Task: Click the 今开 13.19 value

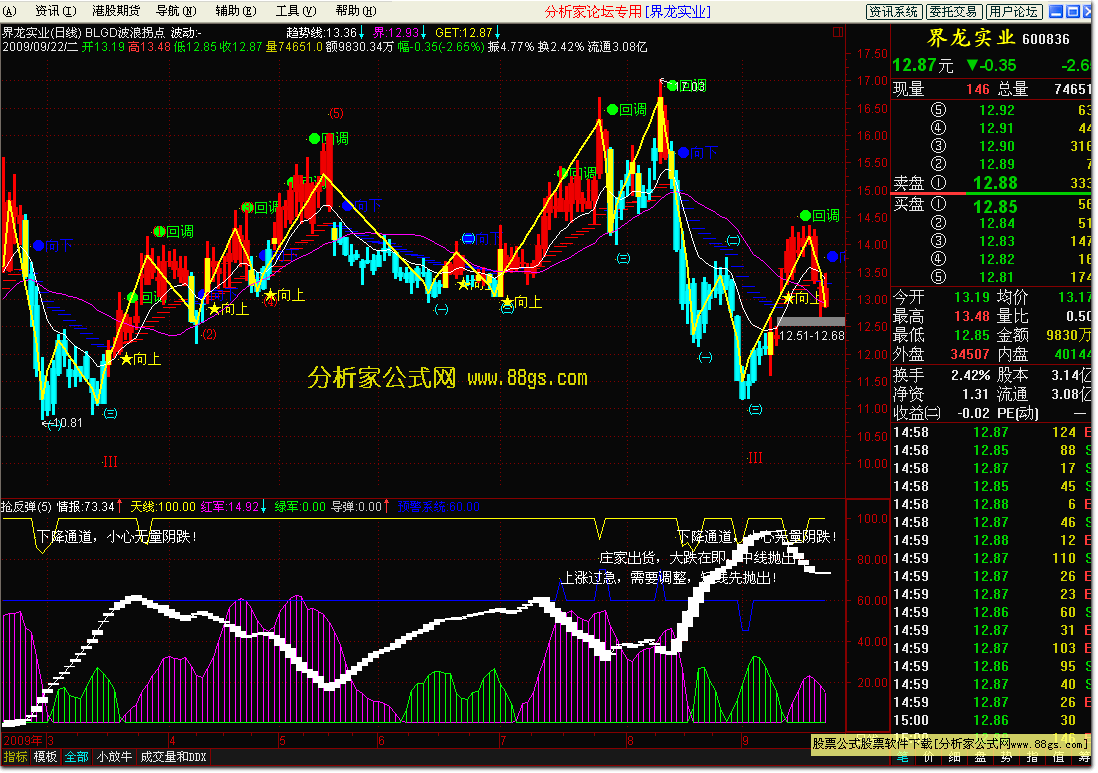Action: (x=972, y=297)
